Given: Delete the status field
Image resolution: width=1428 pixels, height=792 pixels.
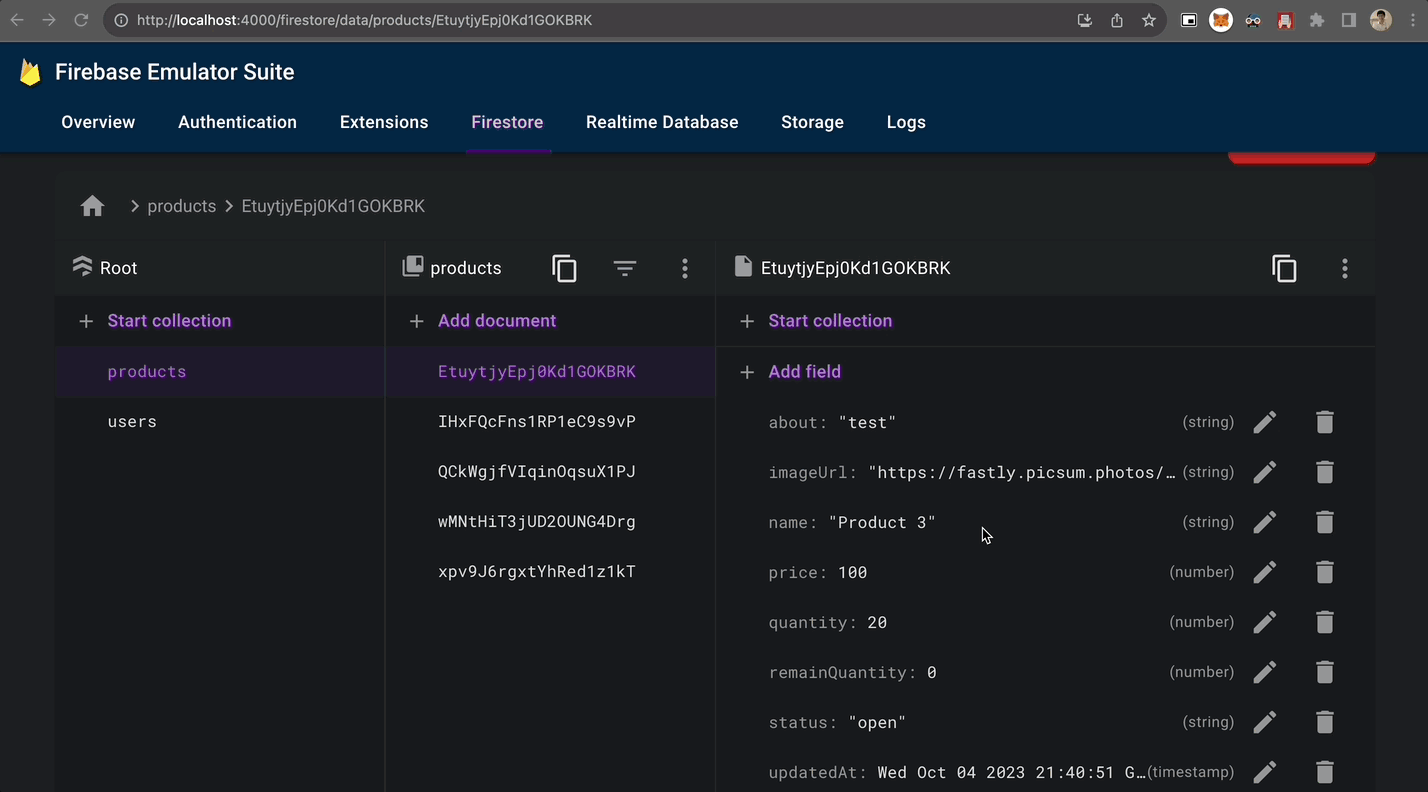Looking at the screenshot, I should 1325,722.
